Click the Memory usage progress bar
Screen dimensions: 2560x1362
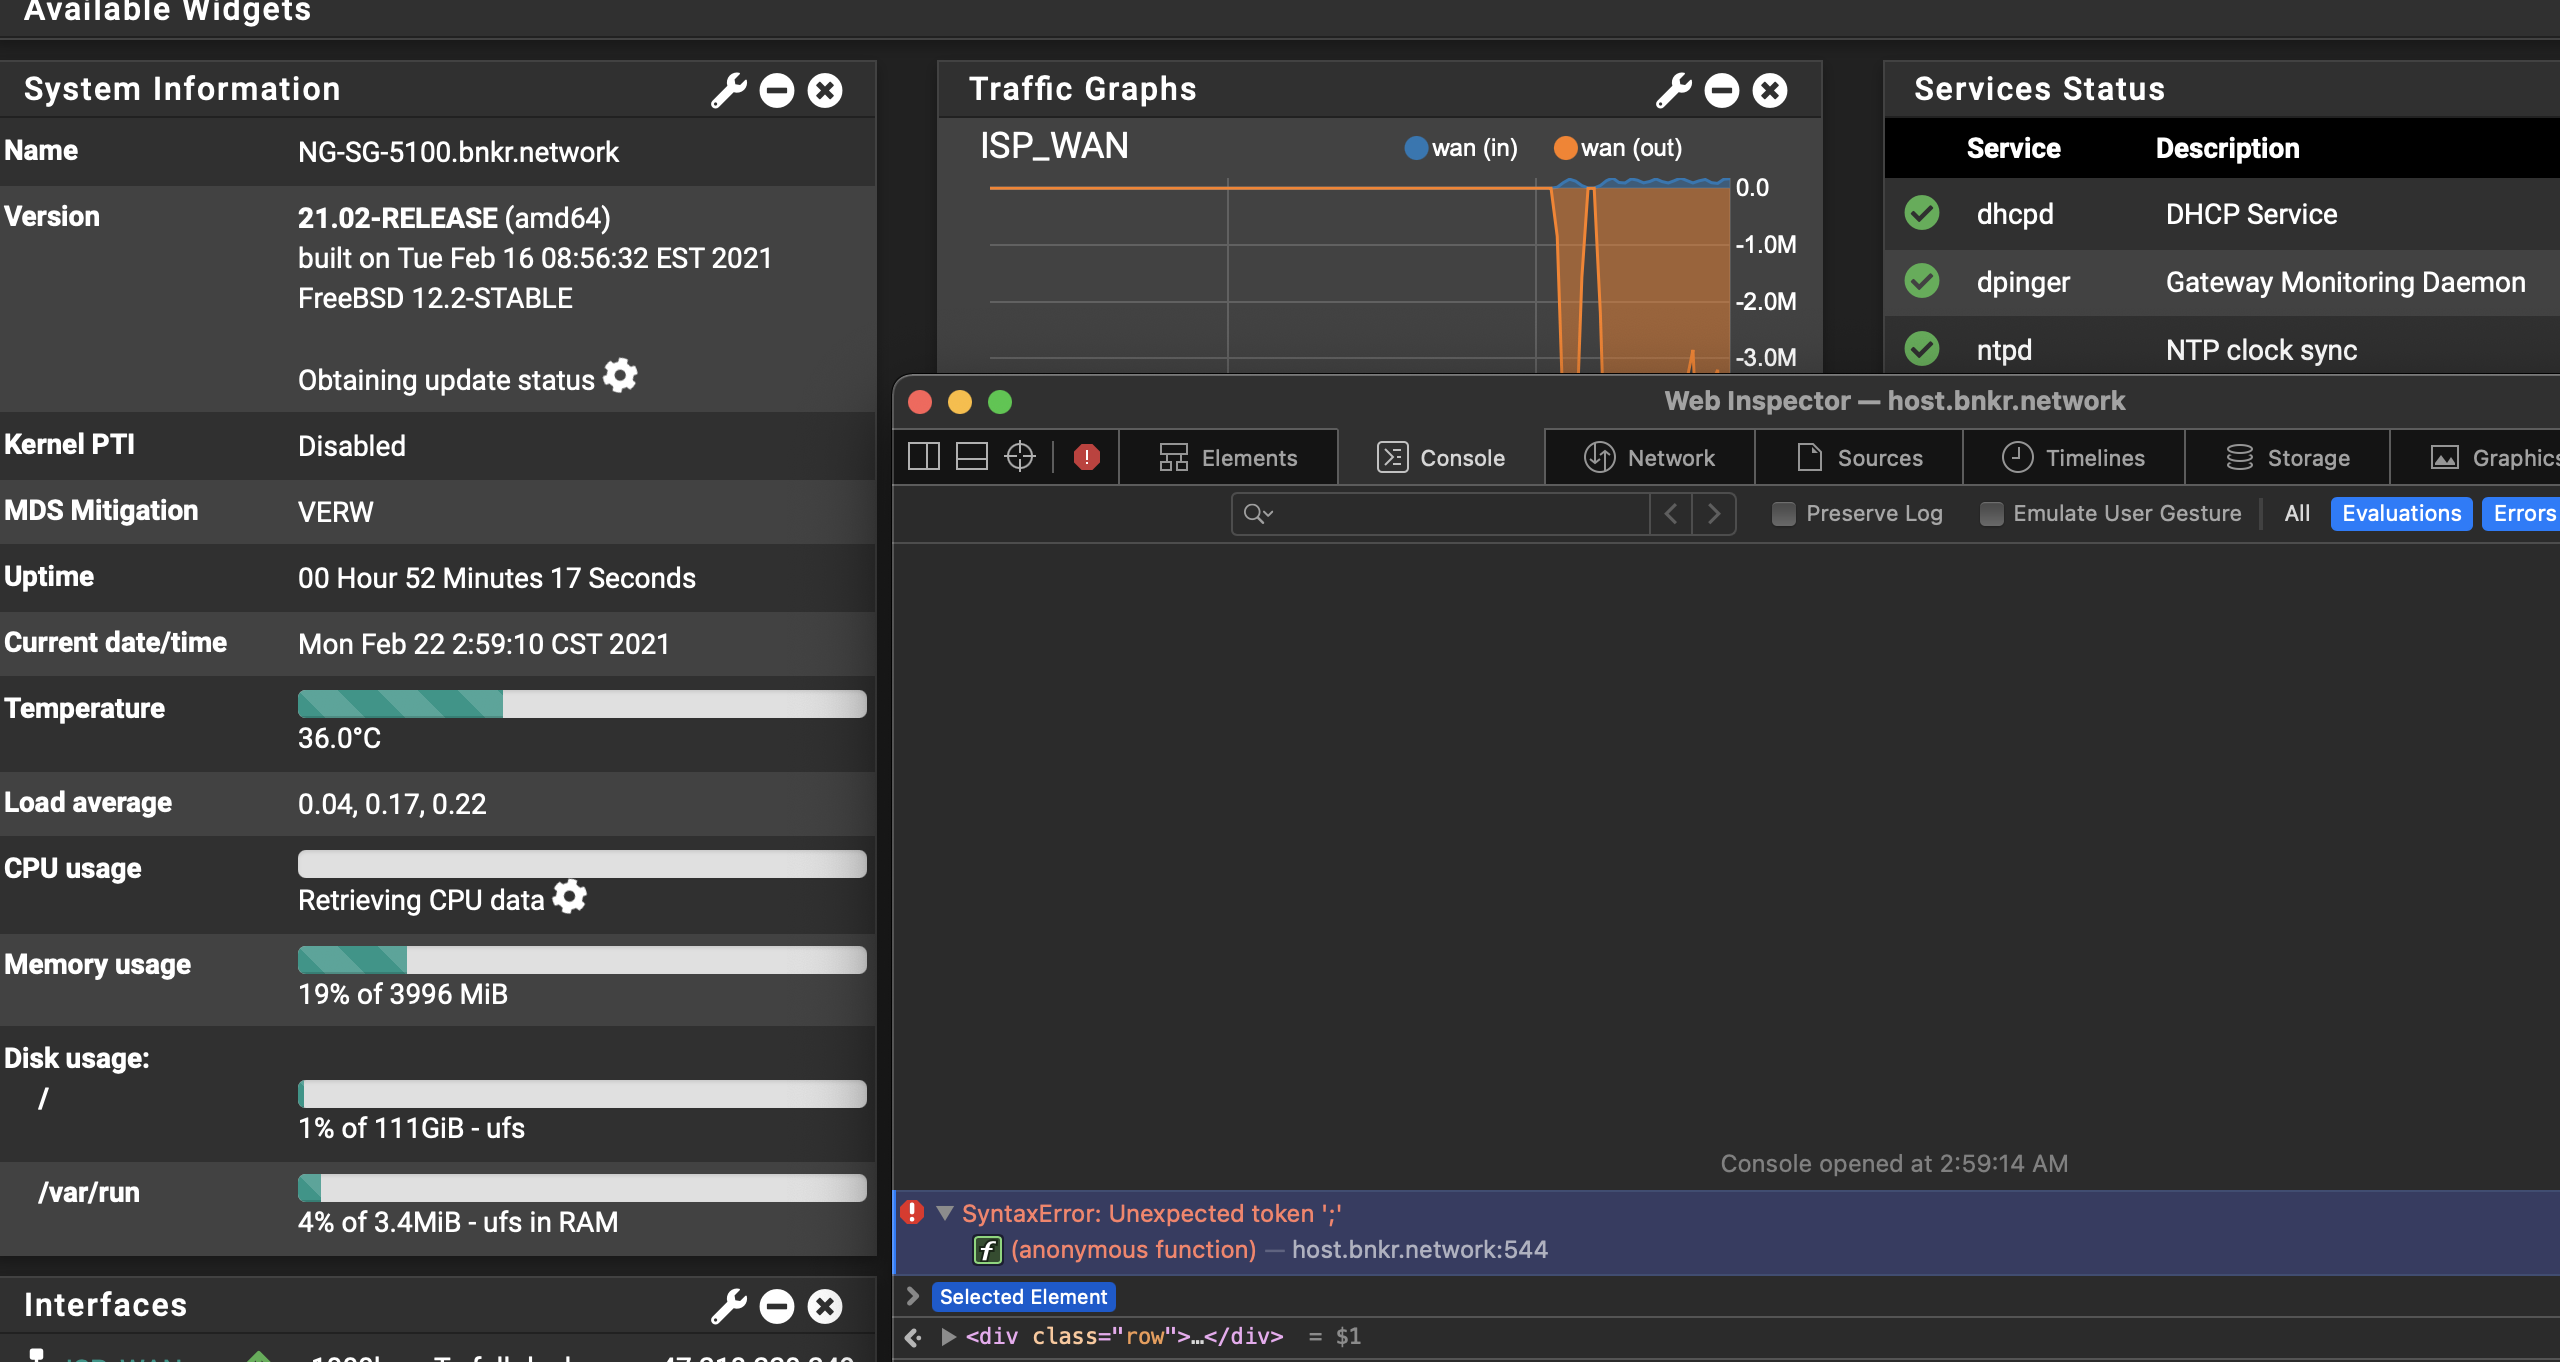point(582,960)
